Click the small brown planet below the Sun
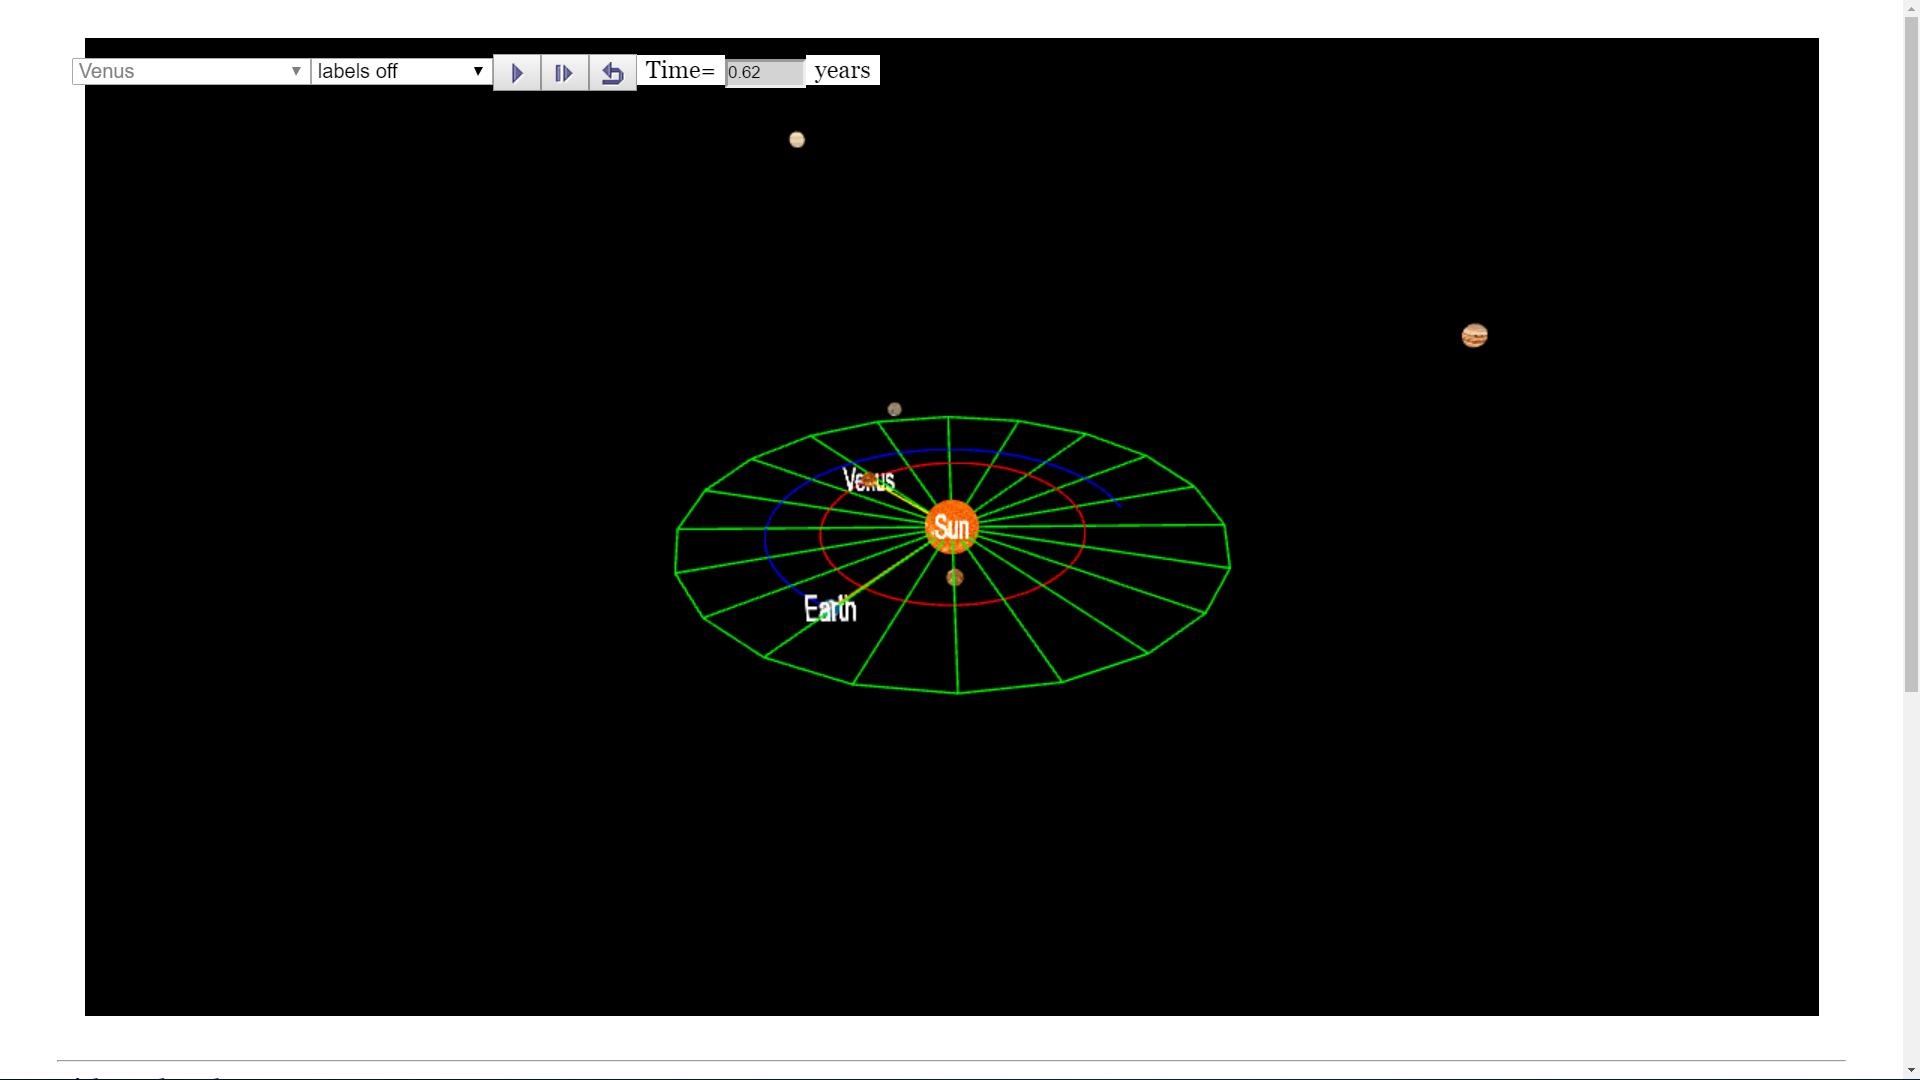 955,577
